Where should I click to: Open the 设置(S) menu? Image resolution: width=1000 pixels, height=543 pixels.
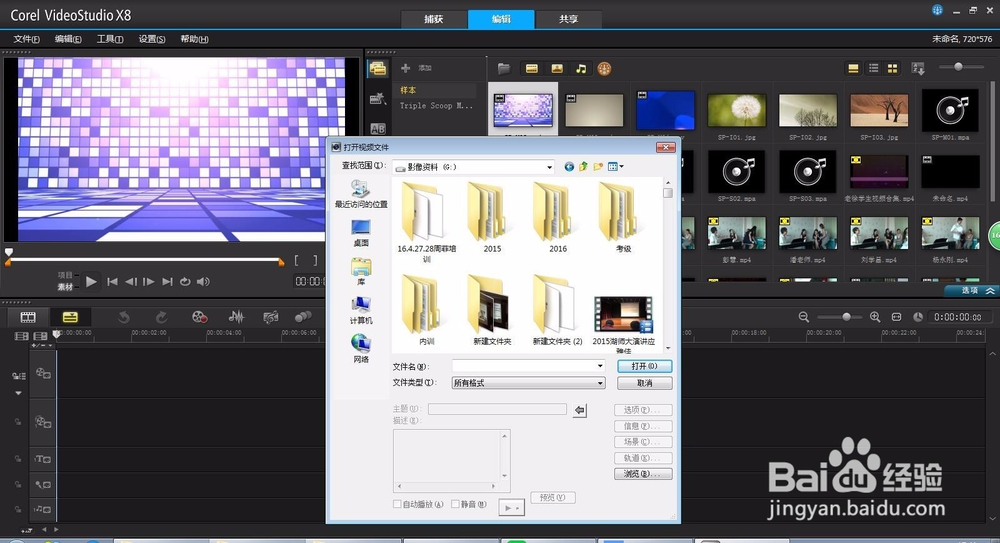[152, 39]
